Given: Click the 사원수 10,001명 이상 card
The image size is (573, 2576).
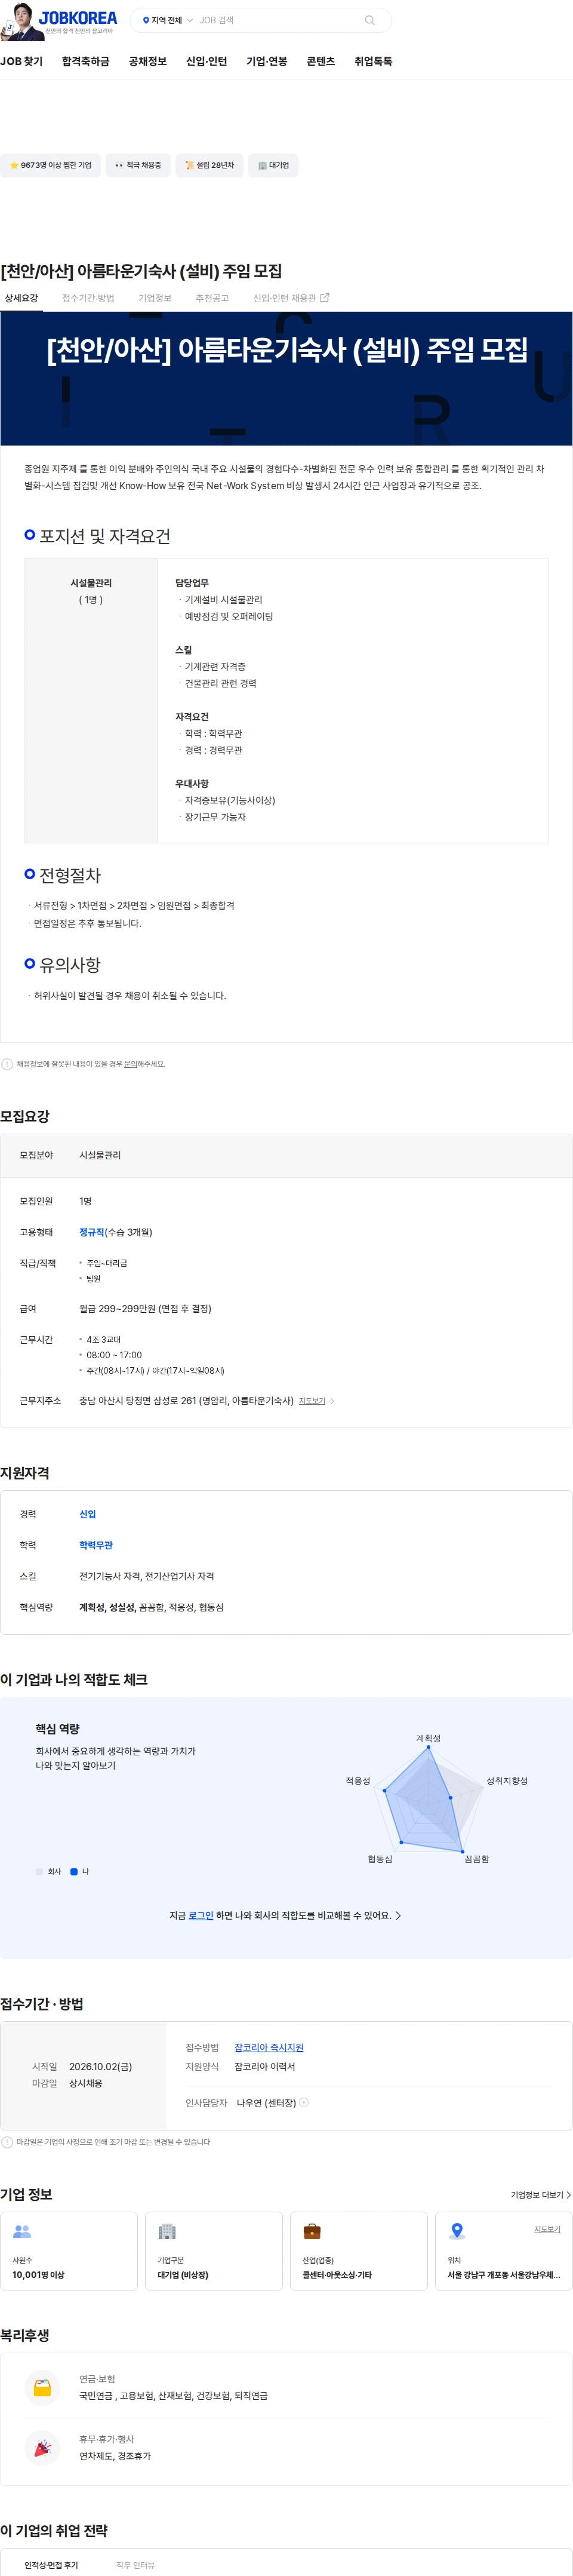Looking at the screenshot, I should point(69,2250).
